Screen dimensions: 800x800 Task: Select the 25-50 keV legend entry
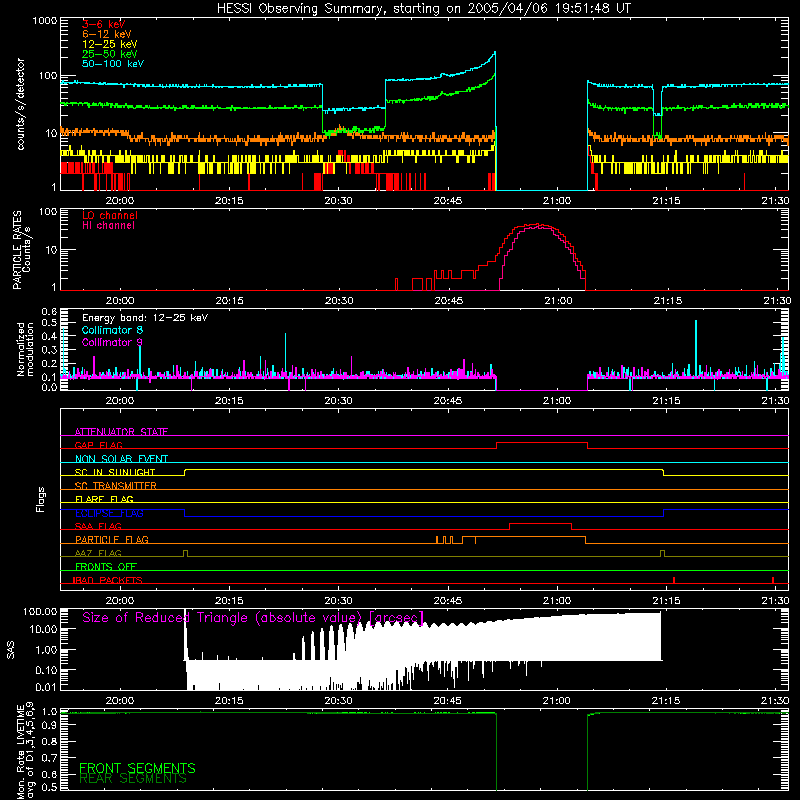[110, 54]
